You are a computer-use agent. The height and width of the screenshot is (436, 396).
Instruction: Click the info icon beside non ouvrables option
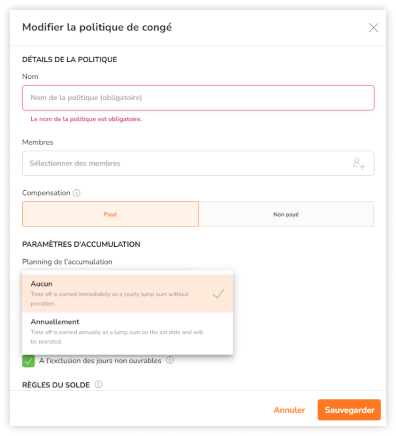(x=170, y=360)
